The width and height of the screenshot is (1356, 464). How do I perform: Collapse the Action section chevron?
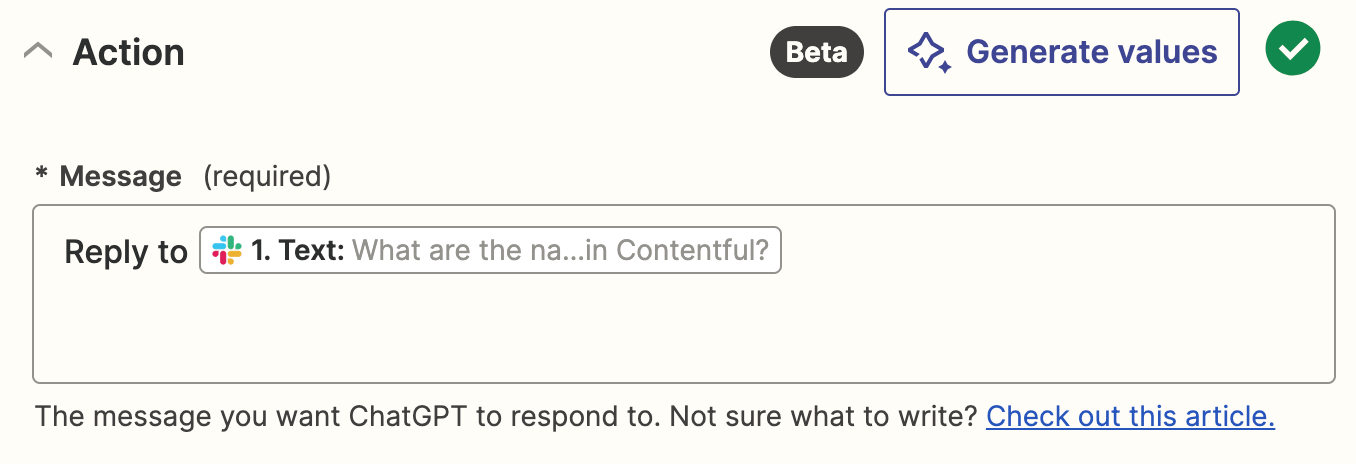click(x=38, y=52)
